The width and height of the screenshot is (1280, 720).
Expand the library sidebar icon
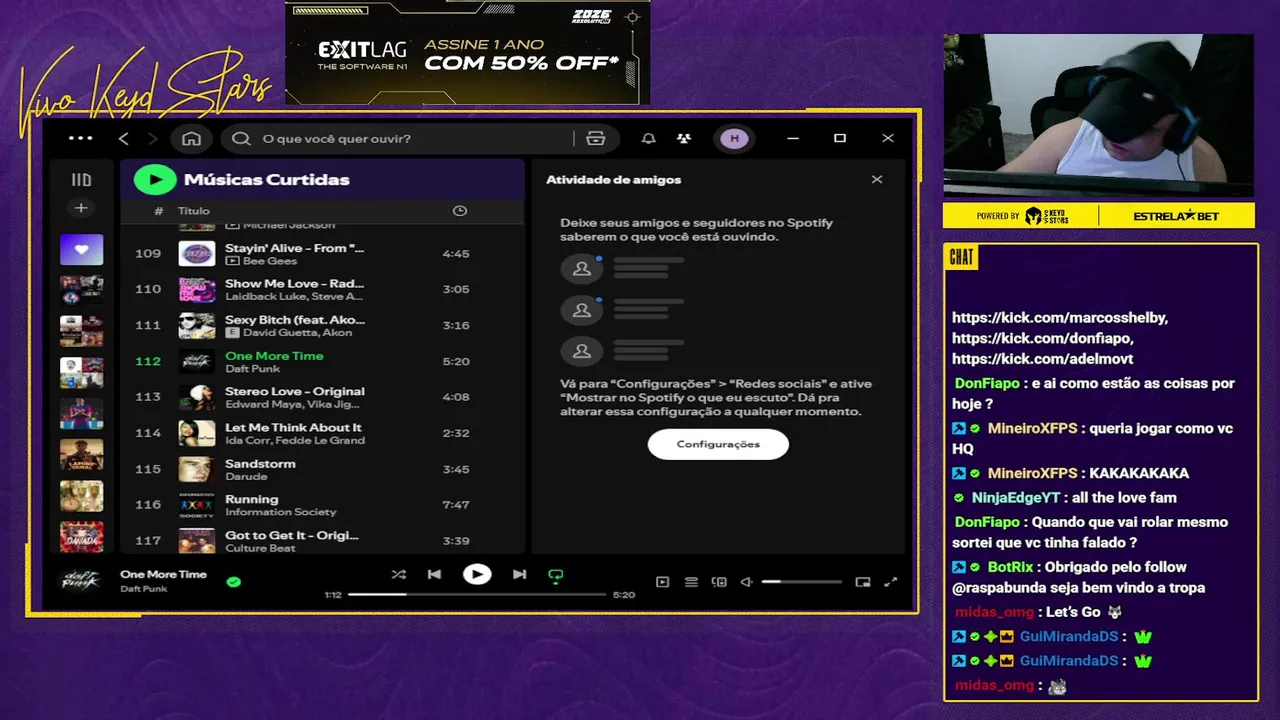81,180
